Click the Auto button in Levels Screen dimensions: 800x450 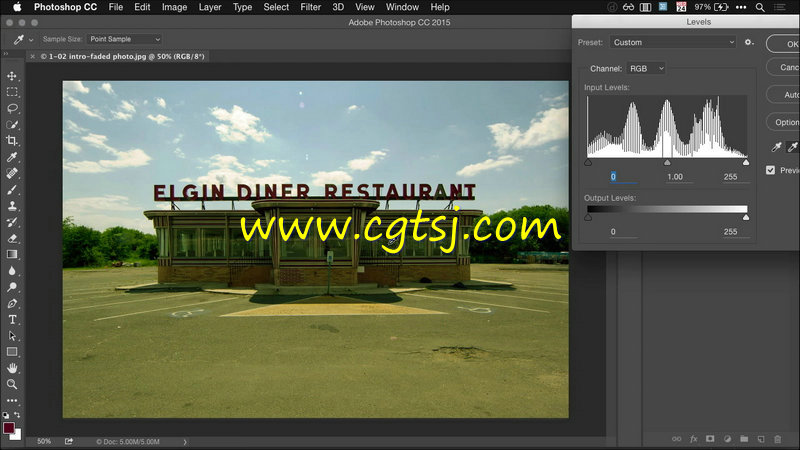[x=783, y=95]
